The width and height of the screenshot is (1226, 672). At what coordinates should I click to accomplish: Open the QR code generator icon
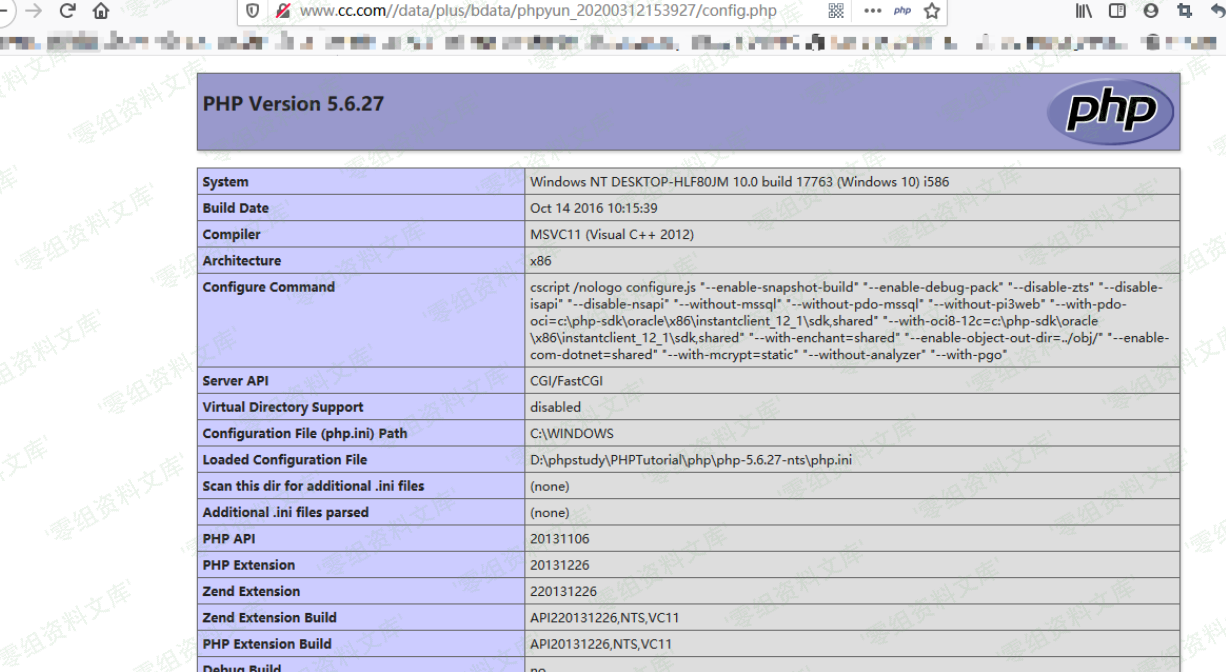pos(836,11)
